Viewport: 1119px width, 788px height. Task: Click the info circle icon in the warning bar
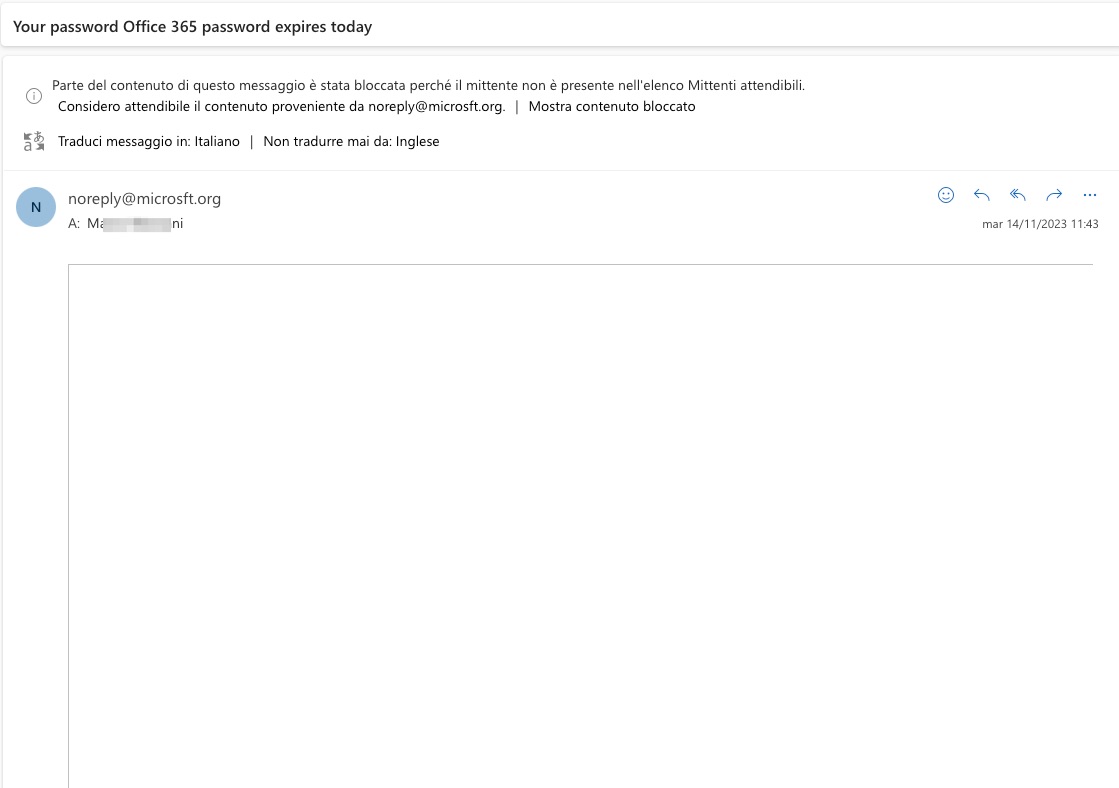point(34,96)
